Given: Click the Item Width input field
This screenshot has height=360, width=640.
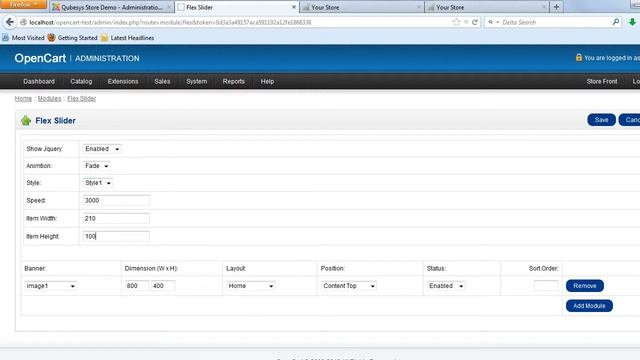Looking at the screenshot, I should [116, 218].
